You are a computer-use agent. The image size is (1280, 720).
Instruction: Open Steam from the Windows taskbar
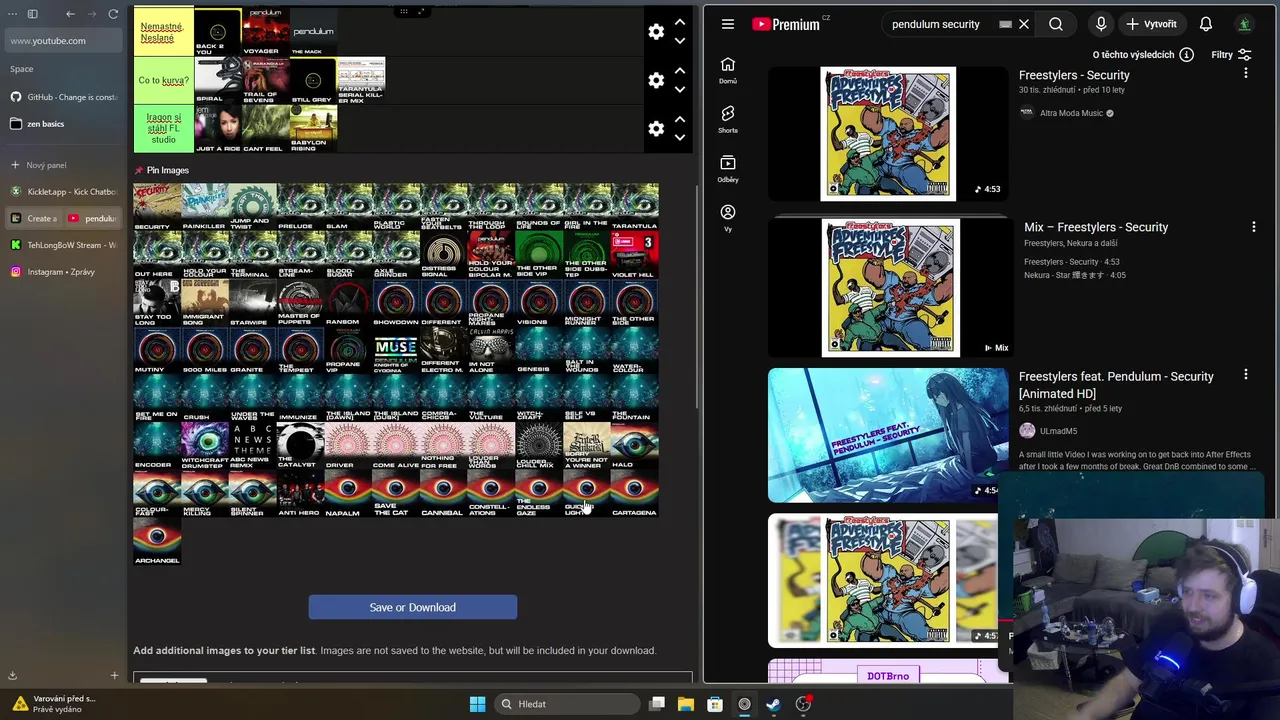coord(773,704)
